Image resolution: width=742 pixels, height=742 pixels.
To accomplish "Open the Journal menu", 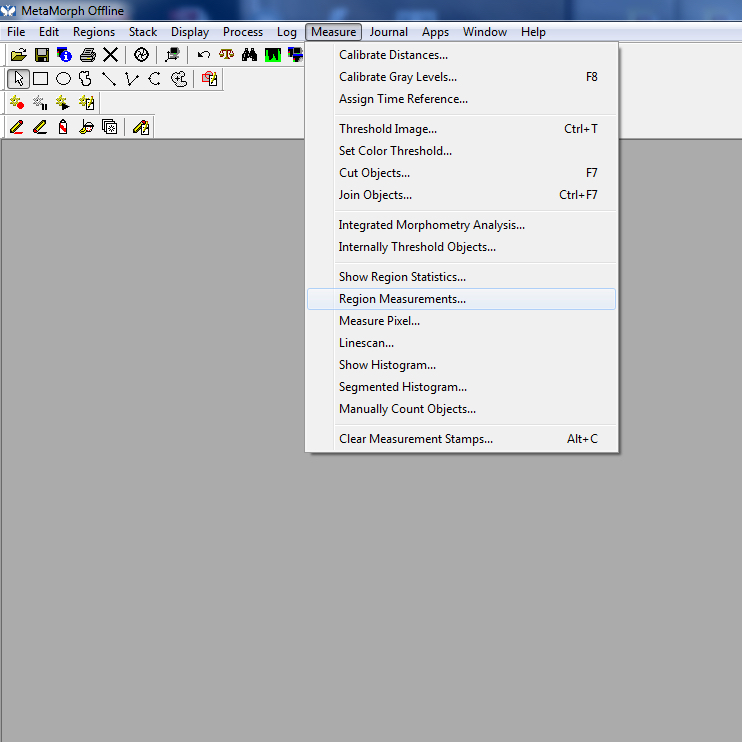I will pos(389,32).
